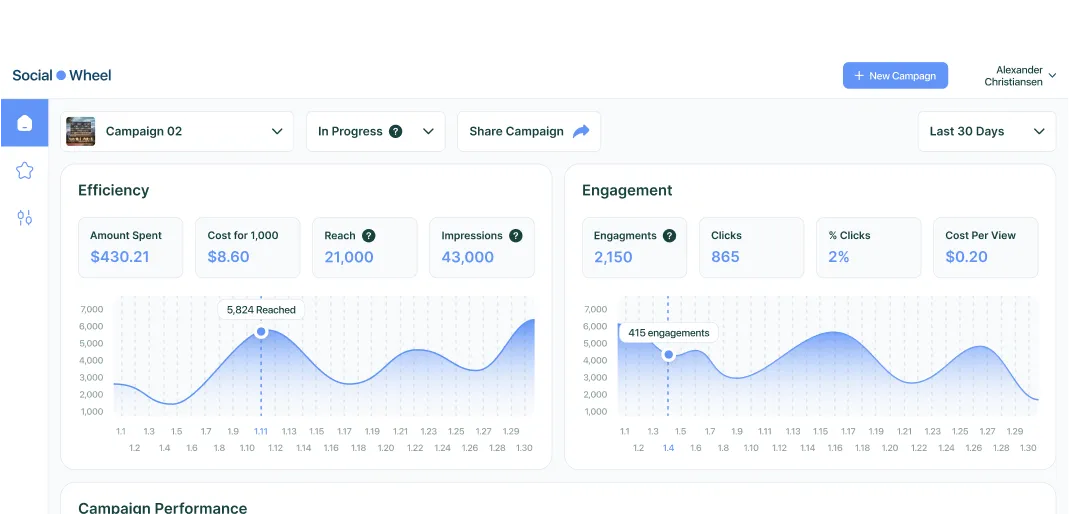Click the Share Campaign button

[x=529, y=132]
